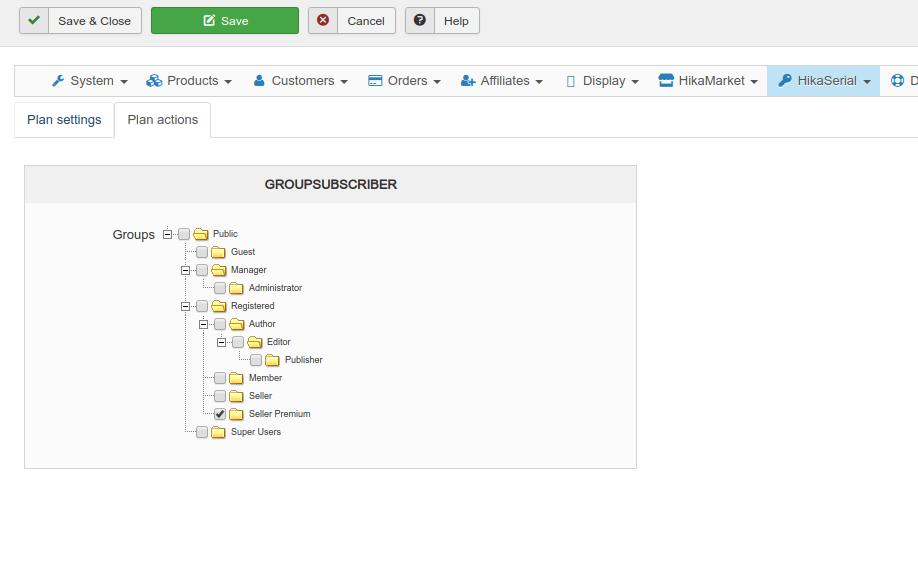This screenshot has height=588, width=918.
Task: Open the HikaMarket dropdown menu
Action: click(708, 81)
